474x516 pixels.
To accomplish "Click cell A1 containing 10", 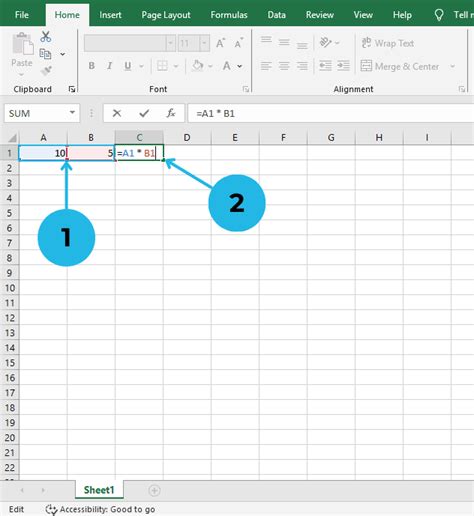I will point(43,153).
